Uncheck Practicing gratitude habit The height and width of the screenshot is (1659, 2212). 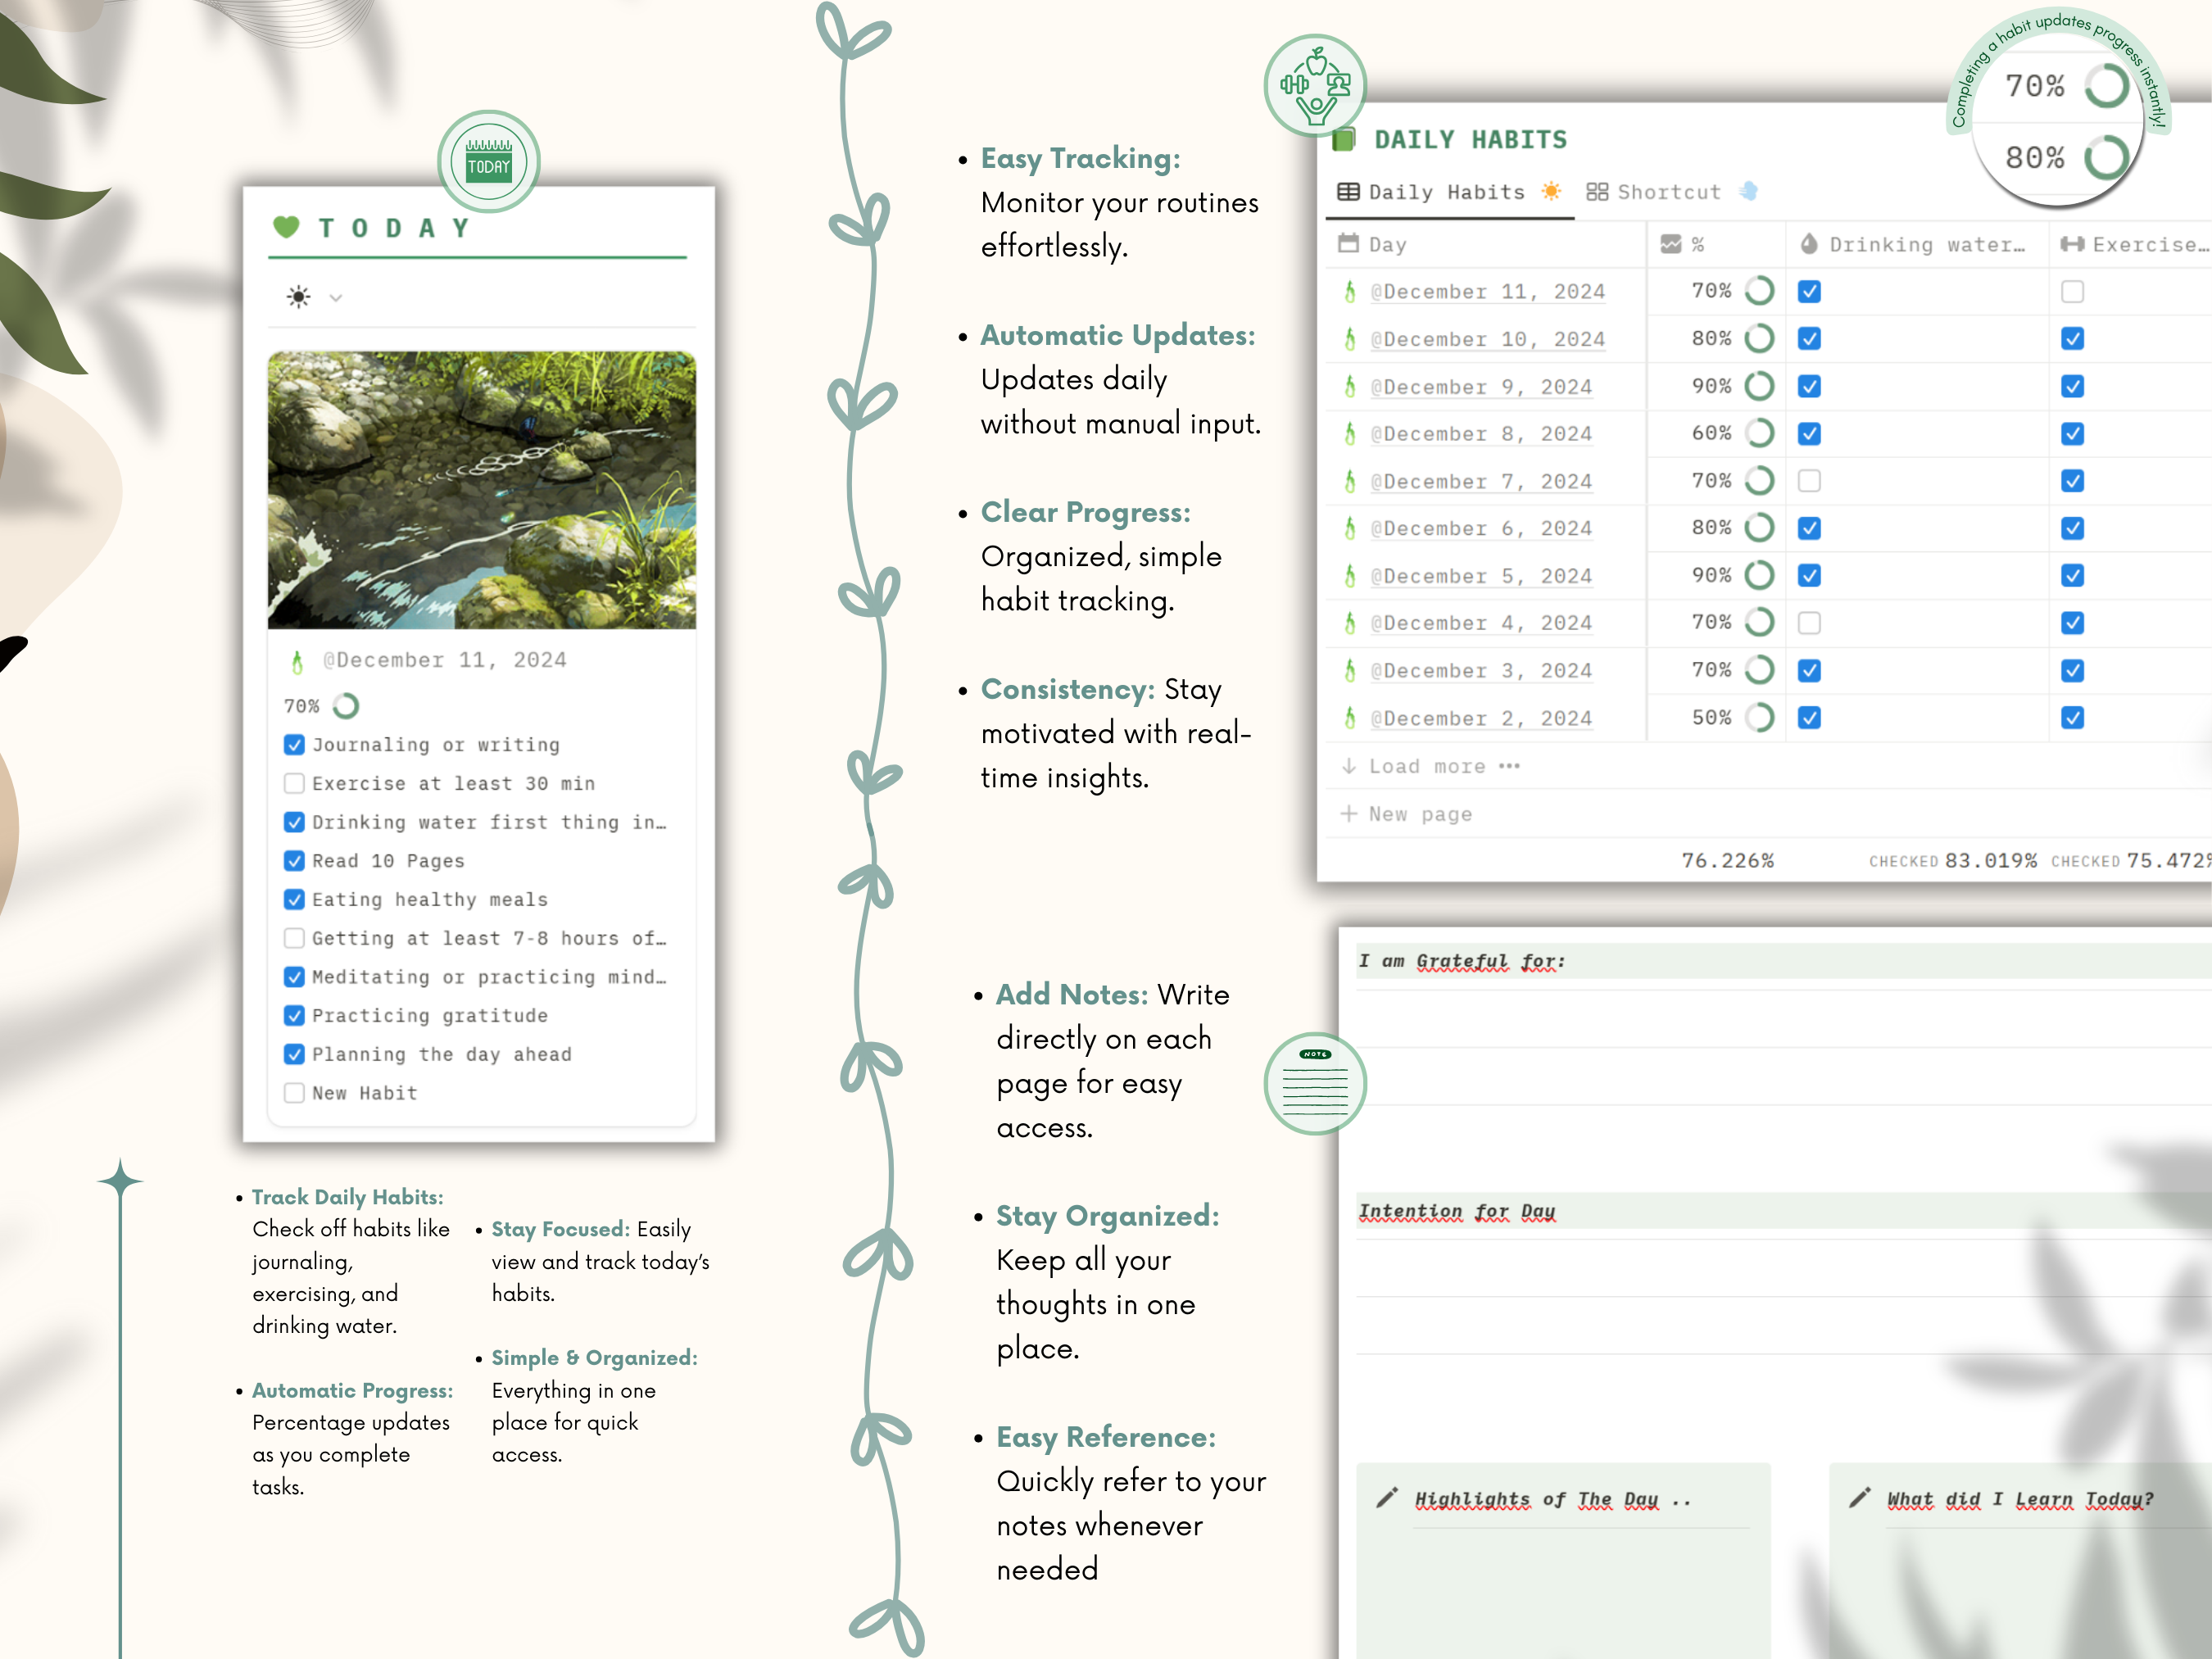pos(294,1016)
